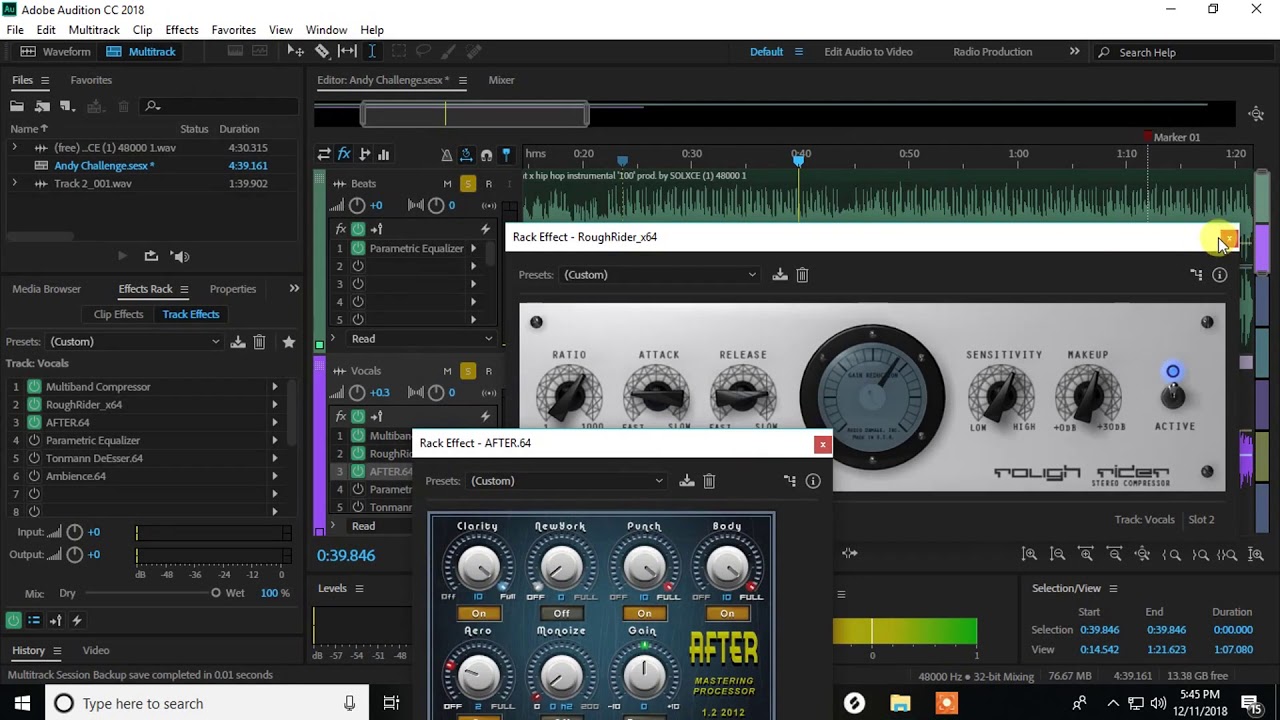Open the Favorites menu
The image size is (1280, 720).
click(233, 30)
